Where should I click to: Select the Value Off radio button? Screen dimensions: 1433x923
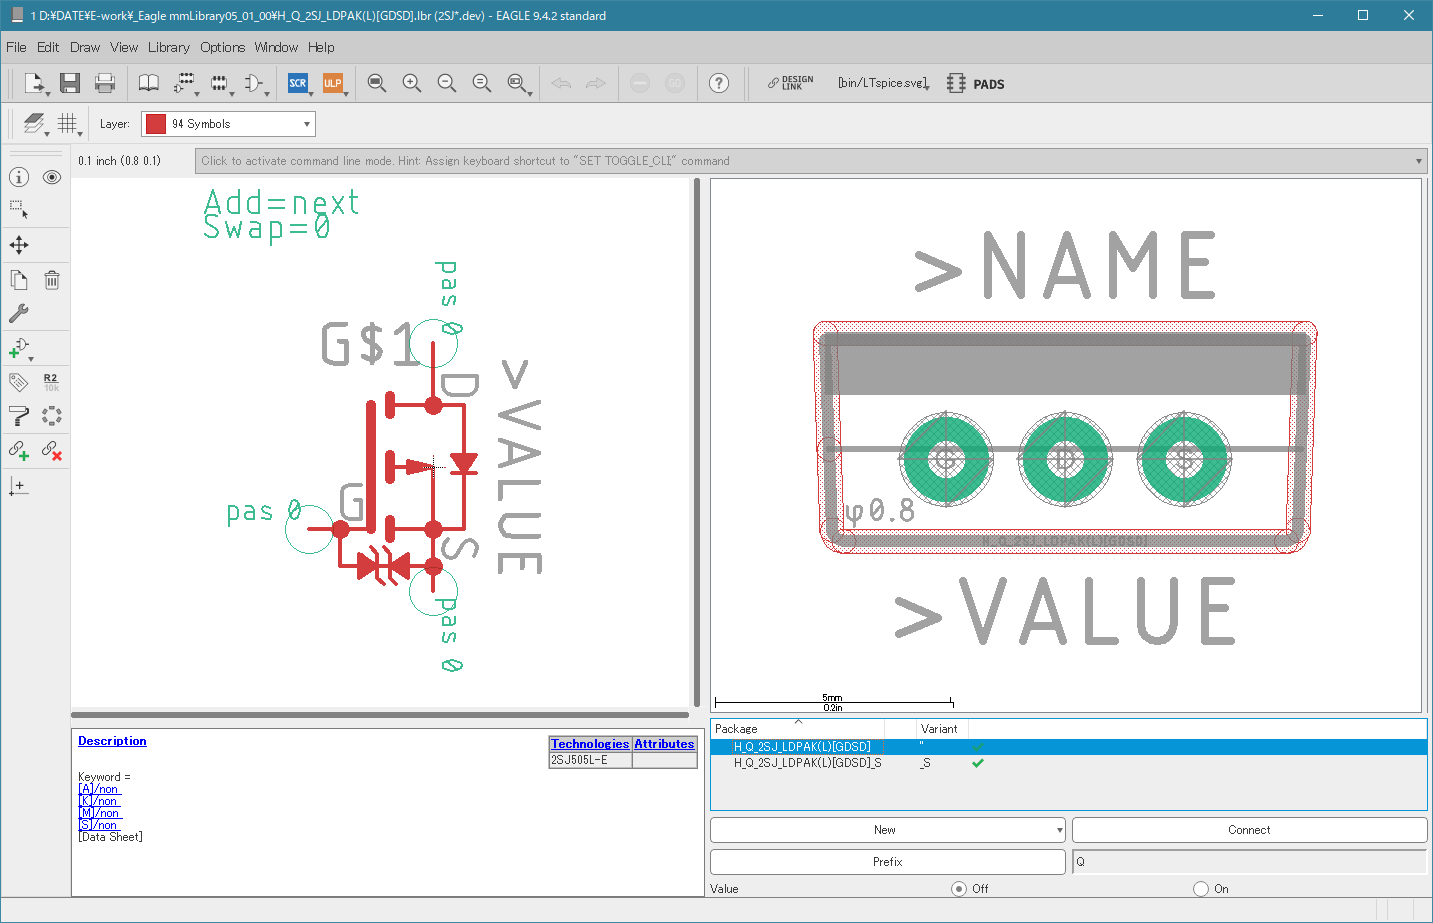tap(959, 888)
